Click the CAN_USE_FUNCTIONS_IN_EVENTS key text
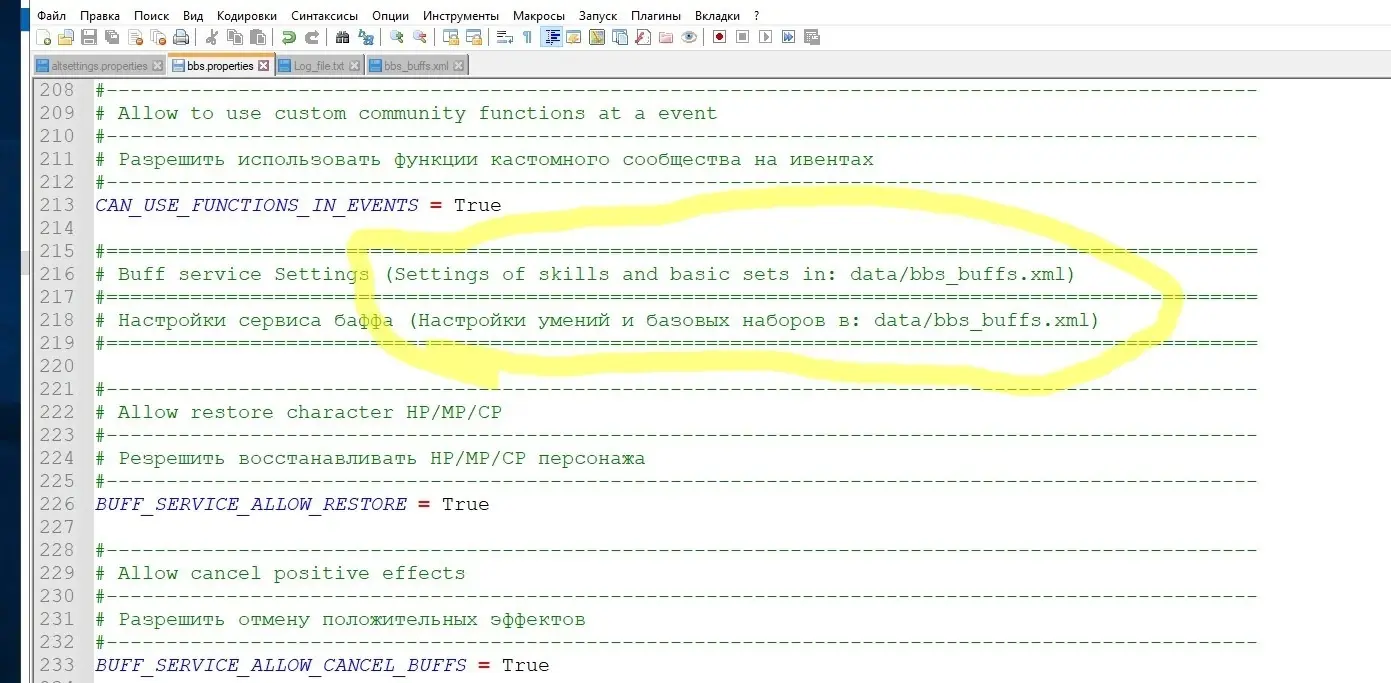 (x=257, y=205)
